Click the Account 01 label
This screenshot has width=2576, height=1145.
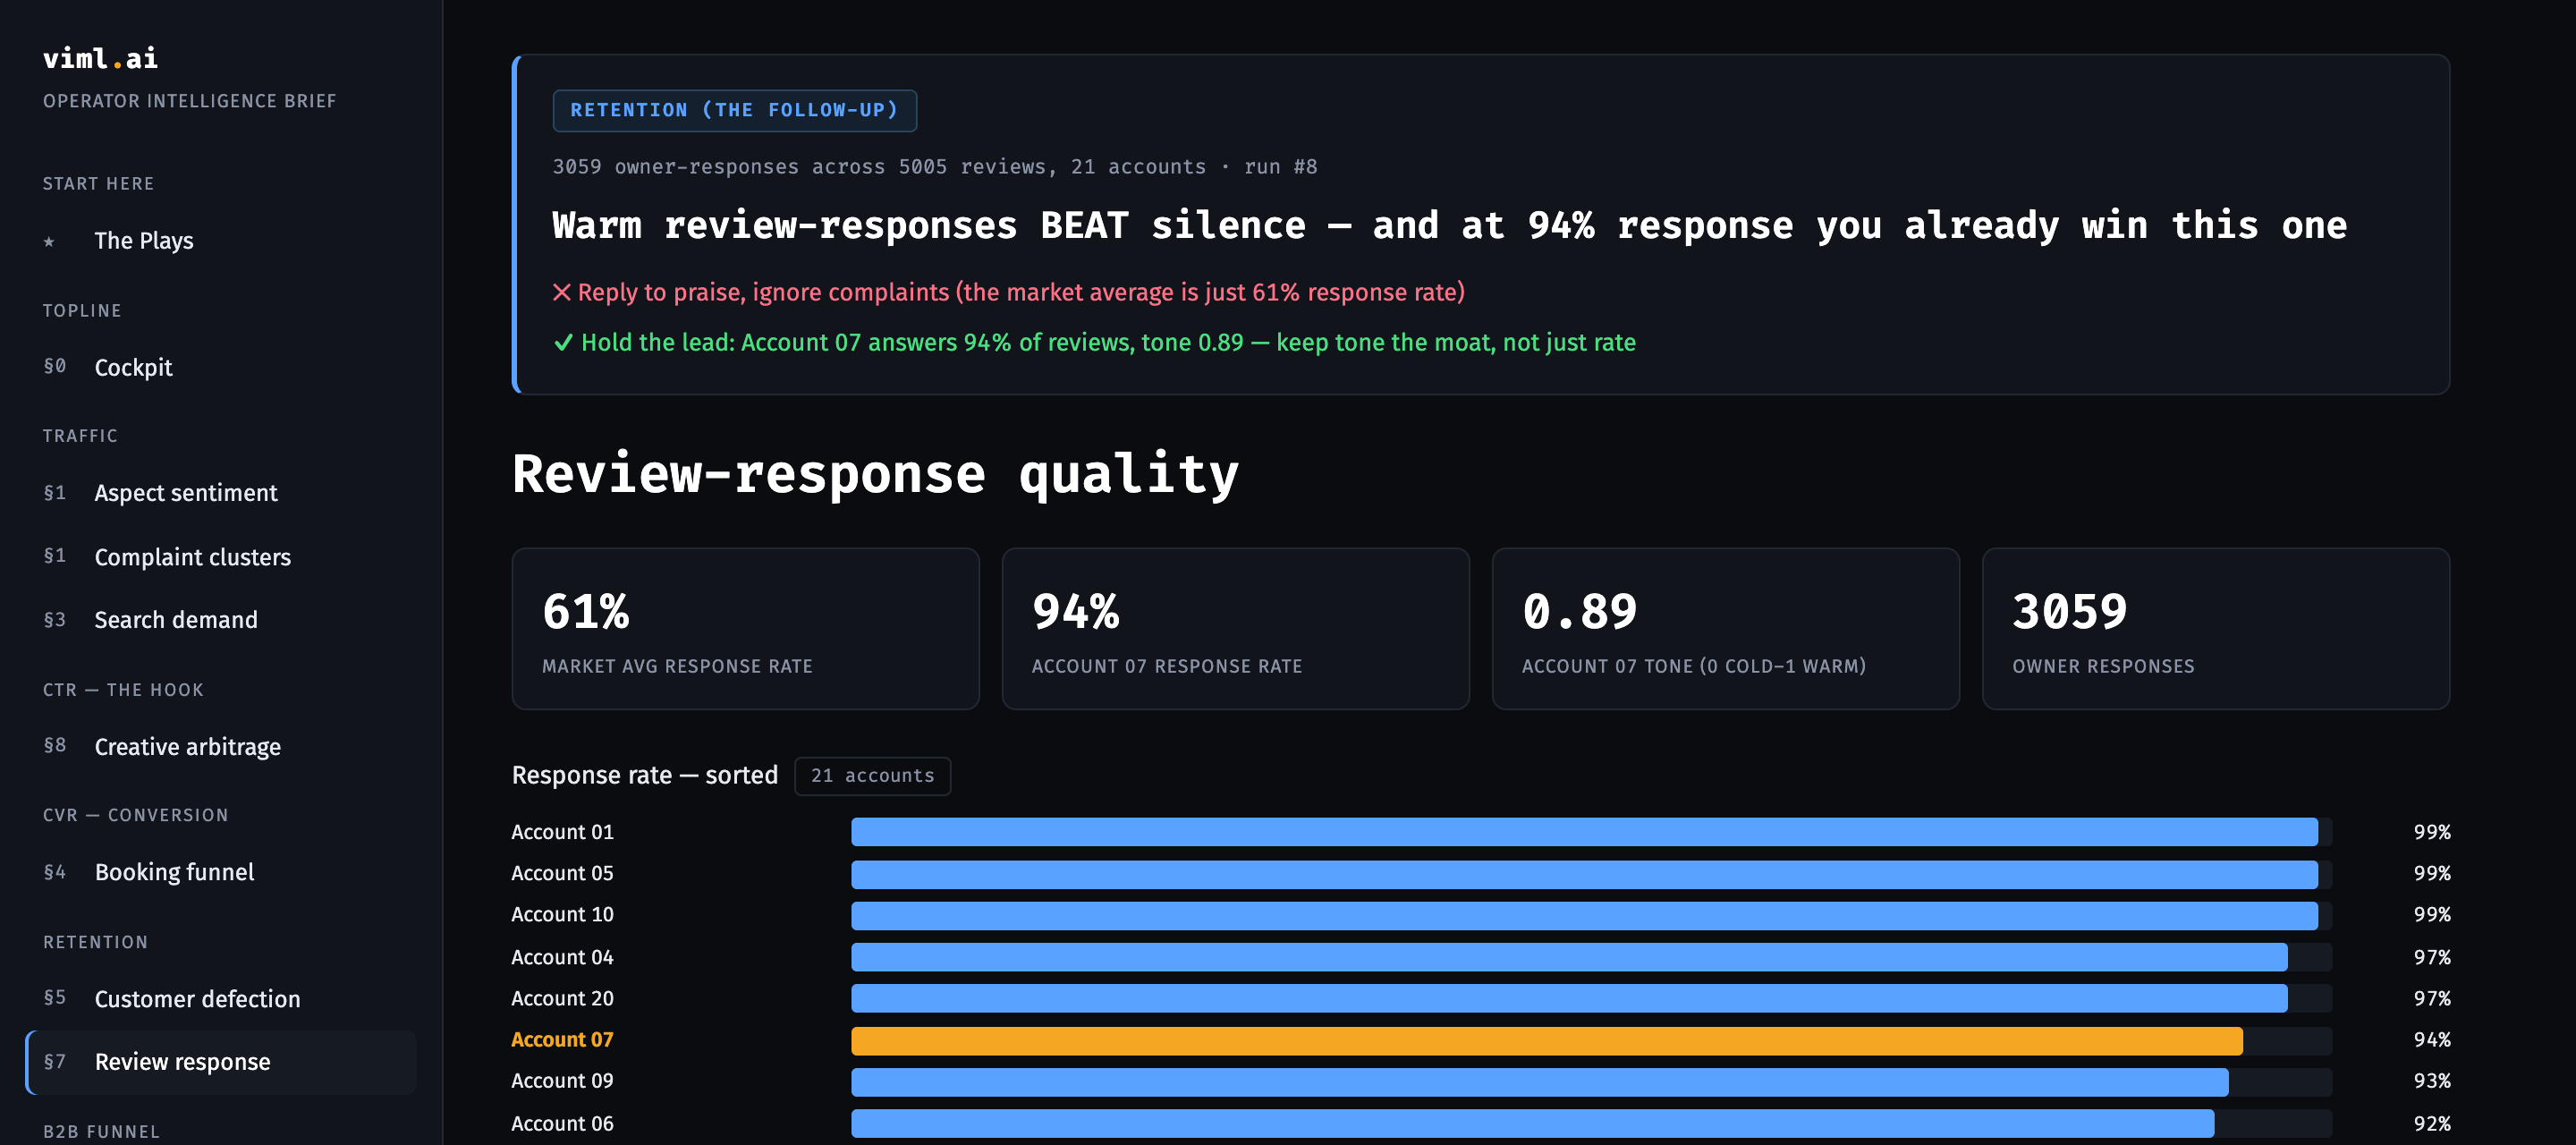(562, 832)
